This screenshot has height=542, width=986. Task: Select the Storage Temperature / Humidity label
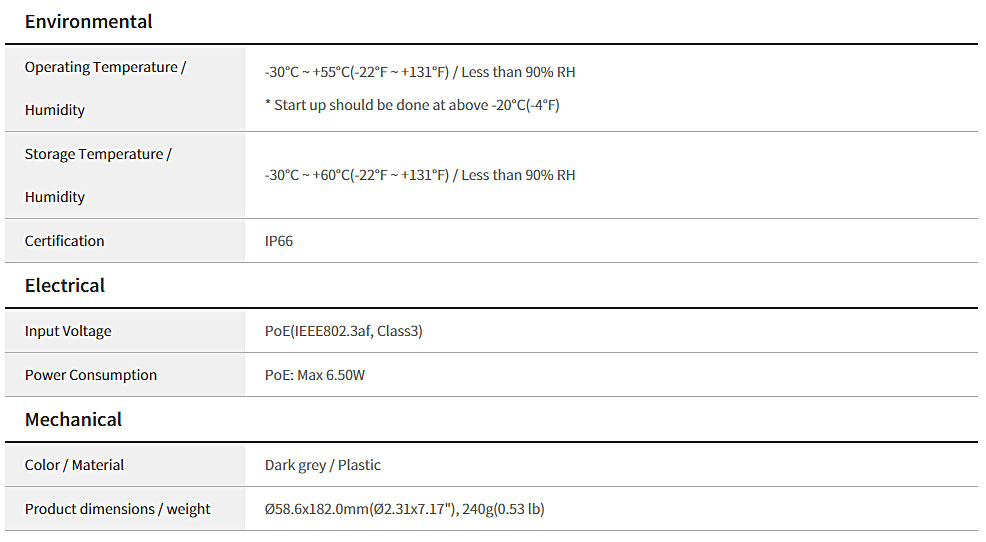tap(98, 175)
